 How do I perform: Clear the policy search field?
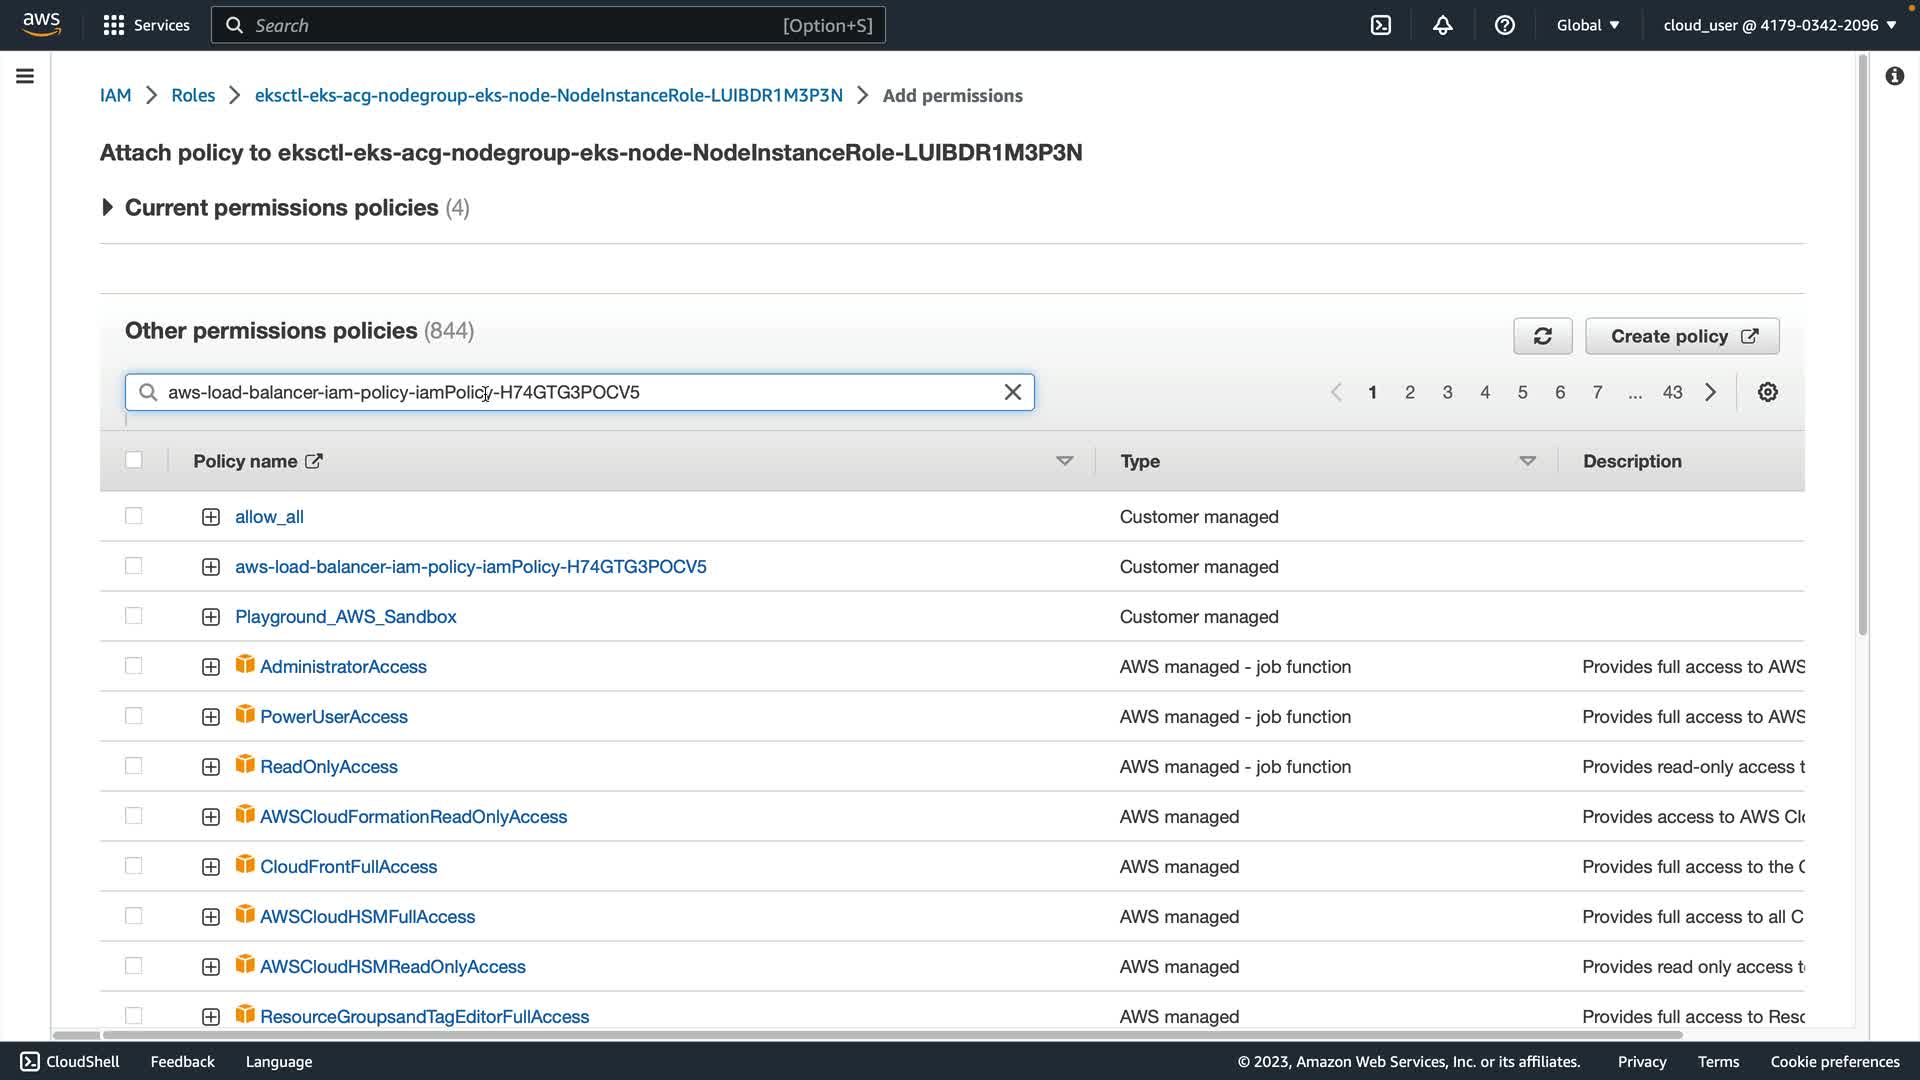pyautogui.click(x=1012, y=392)
